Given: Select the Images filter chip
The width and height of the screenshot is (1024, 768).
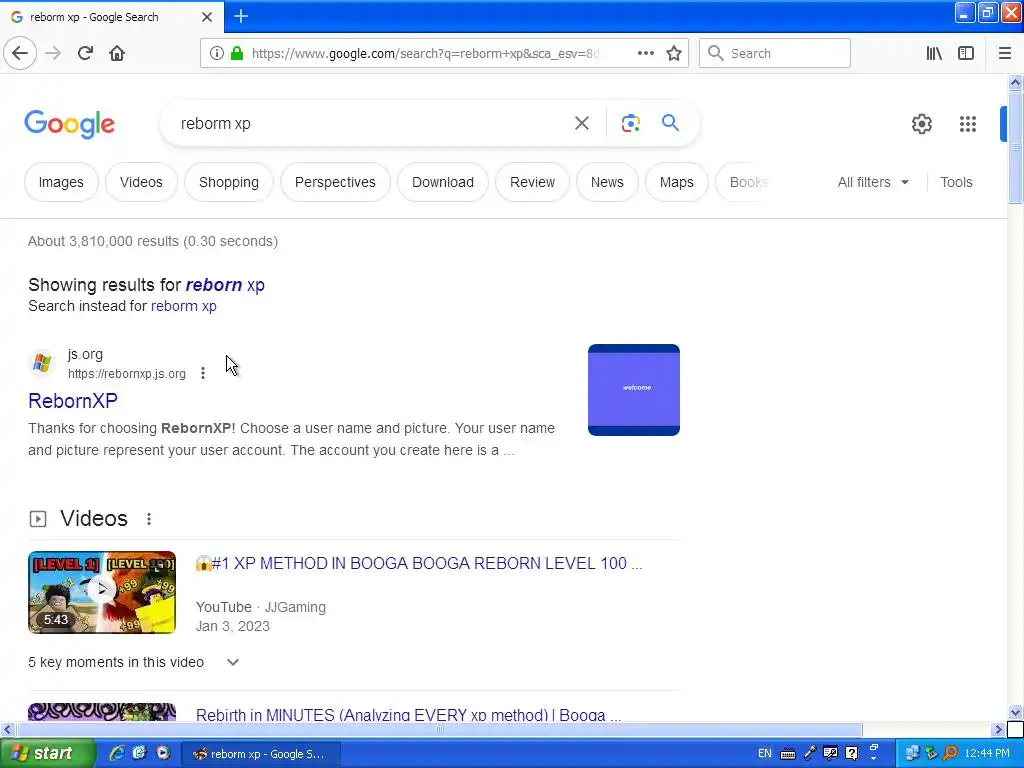Looking at the screenshot, I should pos(61,182).
